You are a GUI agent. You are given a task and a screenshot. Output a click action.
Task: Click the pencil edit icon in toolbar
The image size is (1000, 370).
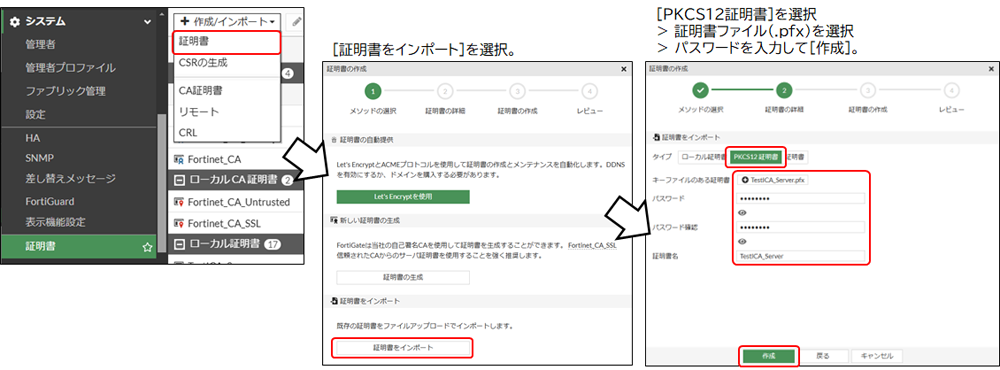[x=297, y=22]
